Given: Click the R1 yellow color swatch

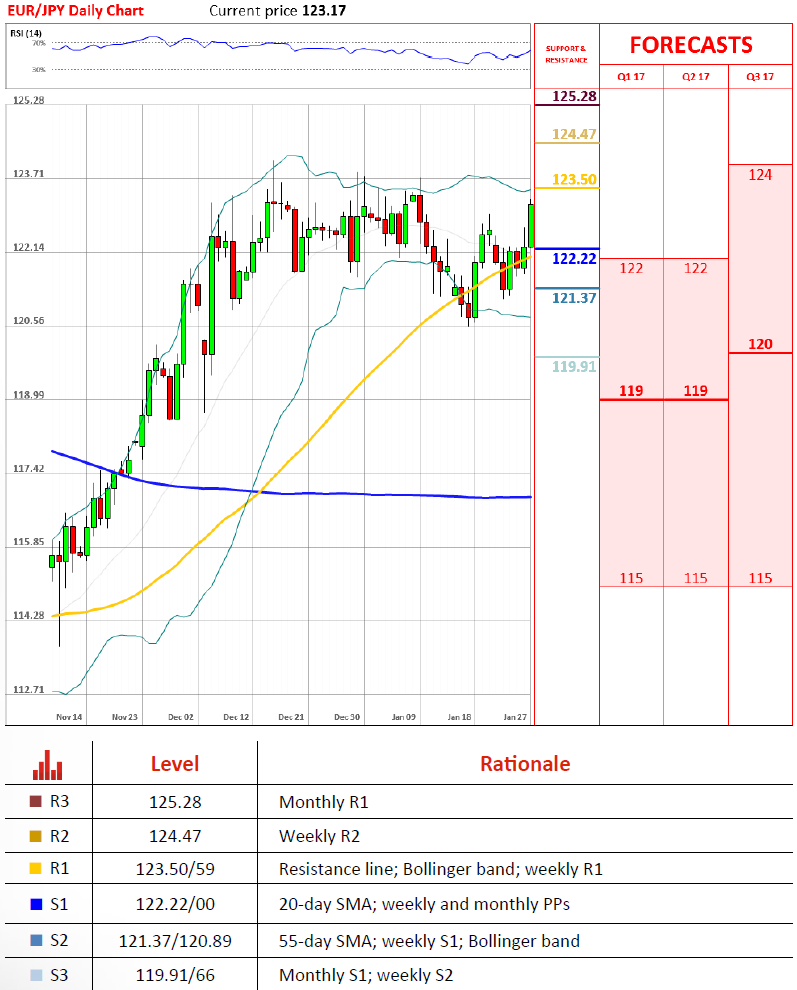Looking at the screenshot, I should click(x=36, y=869).
